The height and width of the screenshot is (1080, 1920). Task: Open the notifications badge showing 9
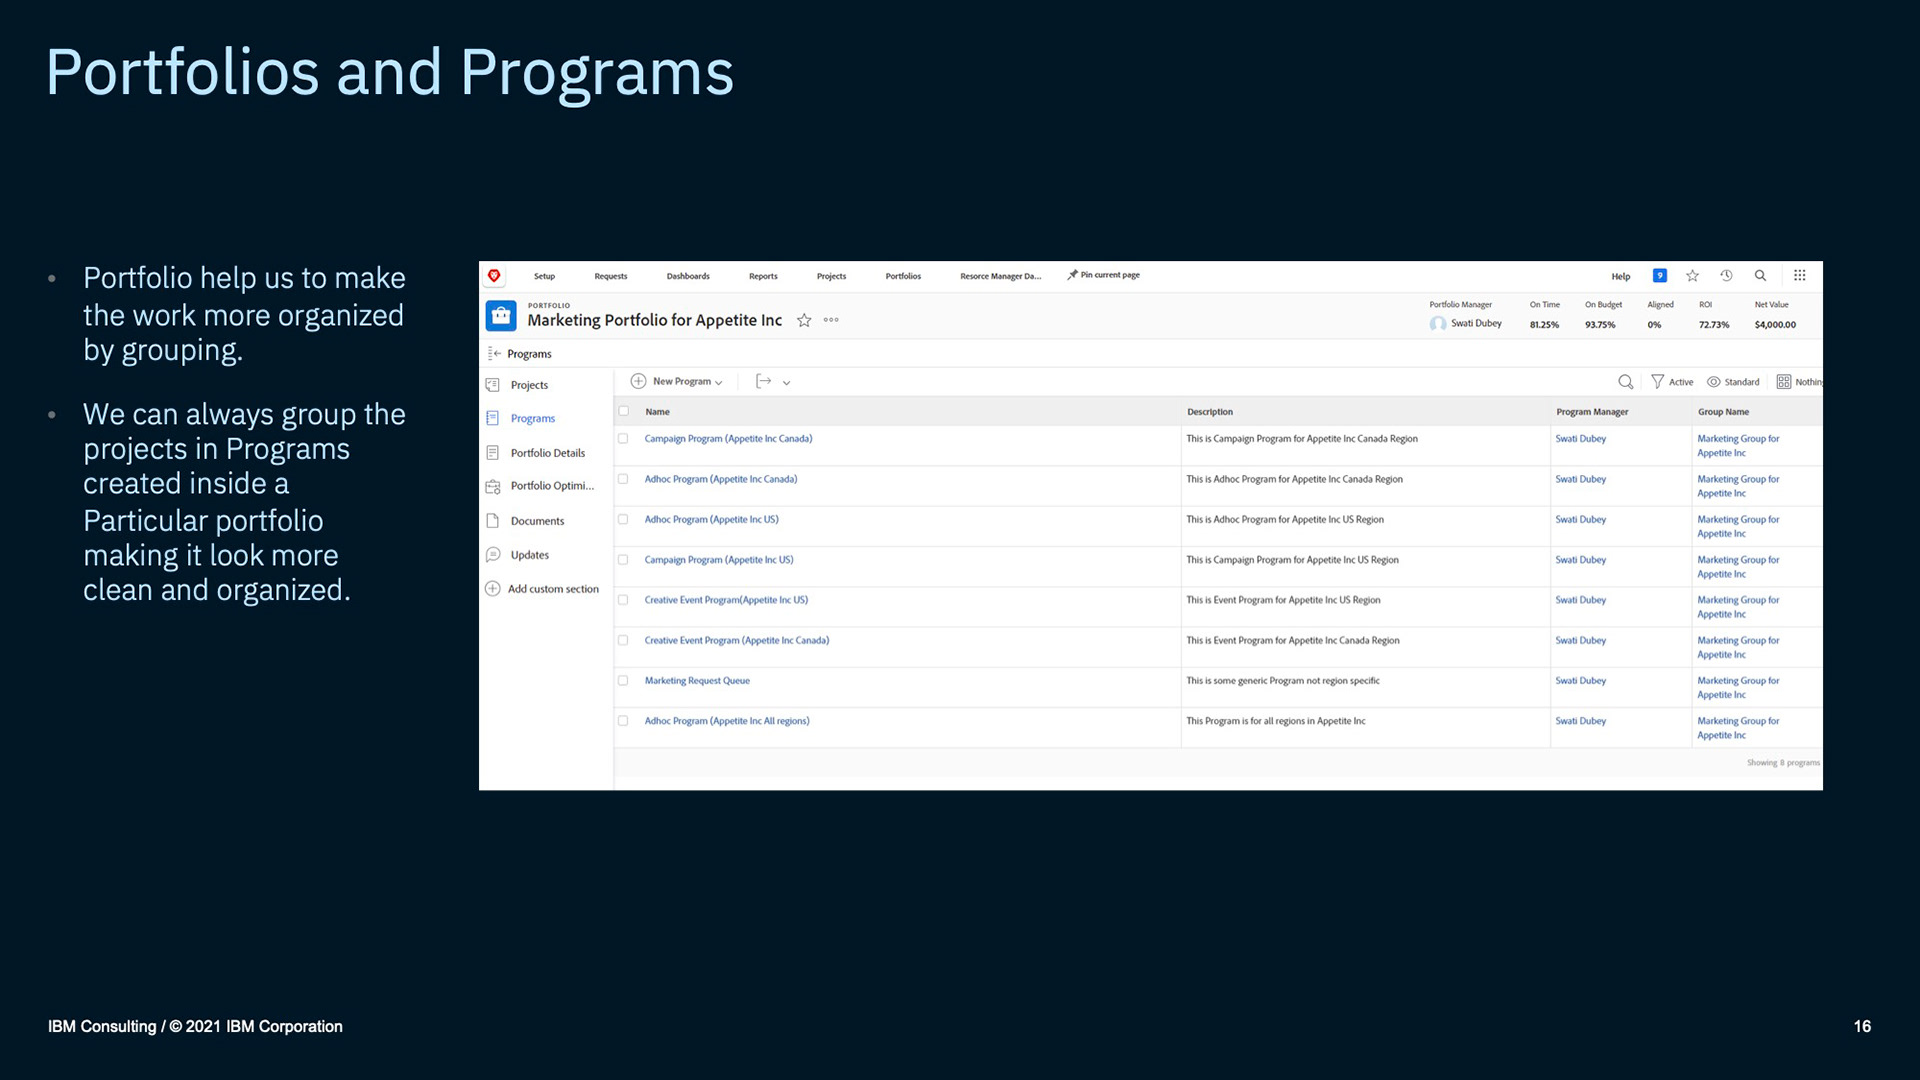click(x=1660, y=276)
